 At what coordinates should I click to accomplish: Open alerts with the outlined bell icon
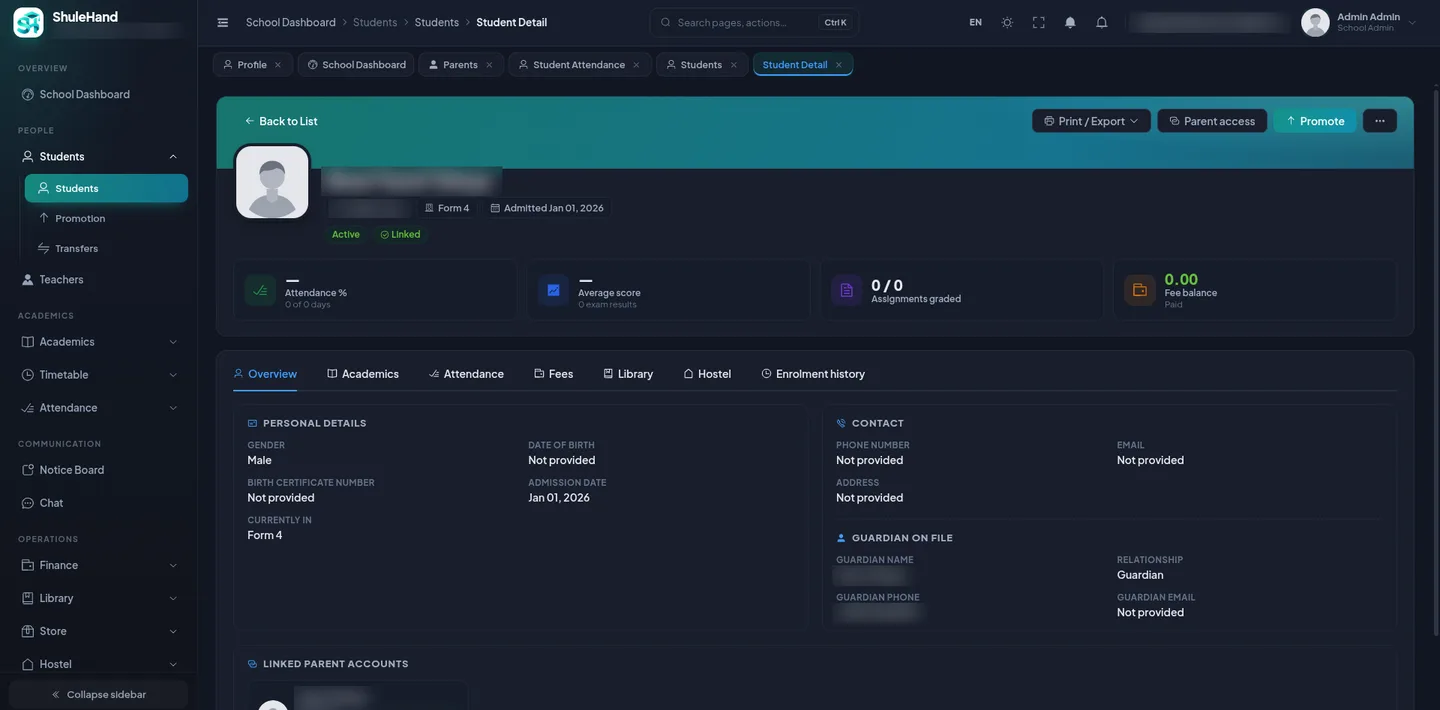click(x=1102, y=22)
